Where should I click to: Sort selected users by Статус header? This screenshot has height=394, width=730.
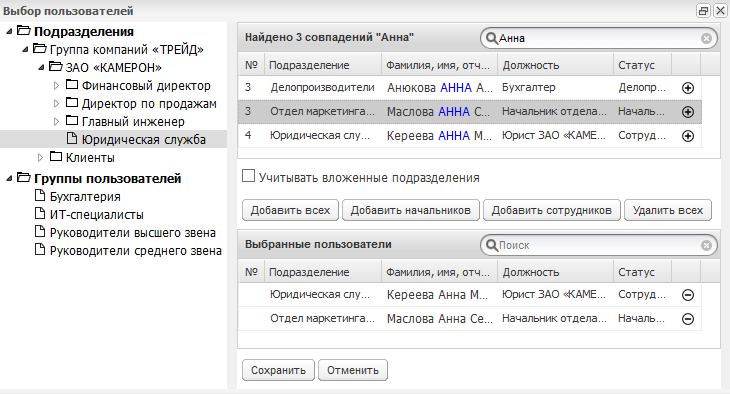pyautogui.click(x=642, y=272)
